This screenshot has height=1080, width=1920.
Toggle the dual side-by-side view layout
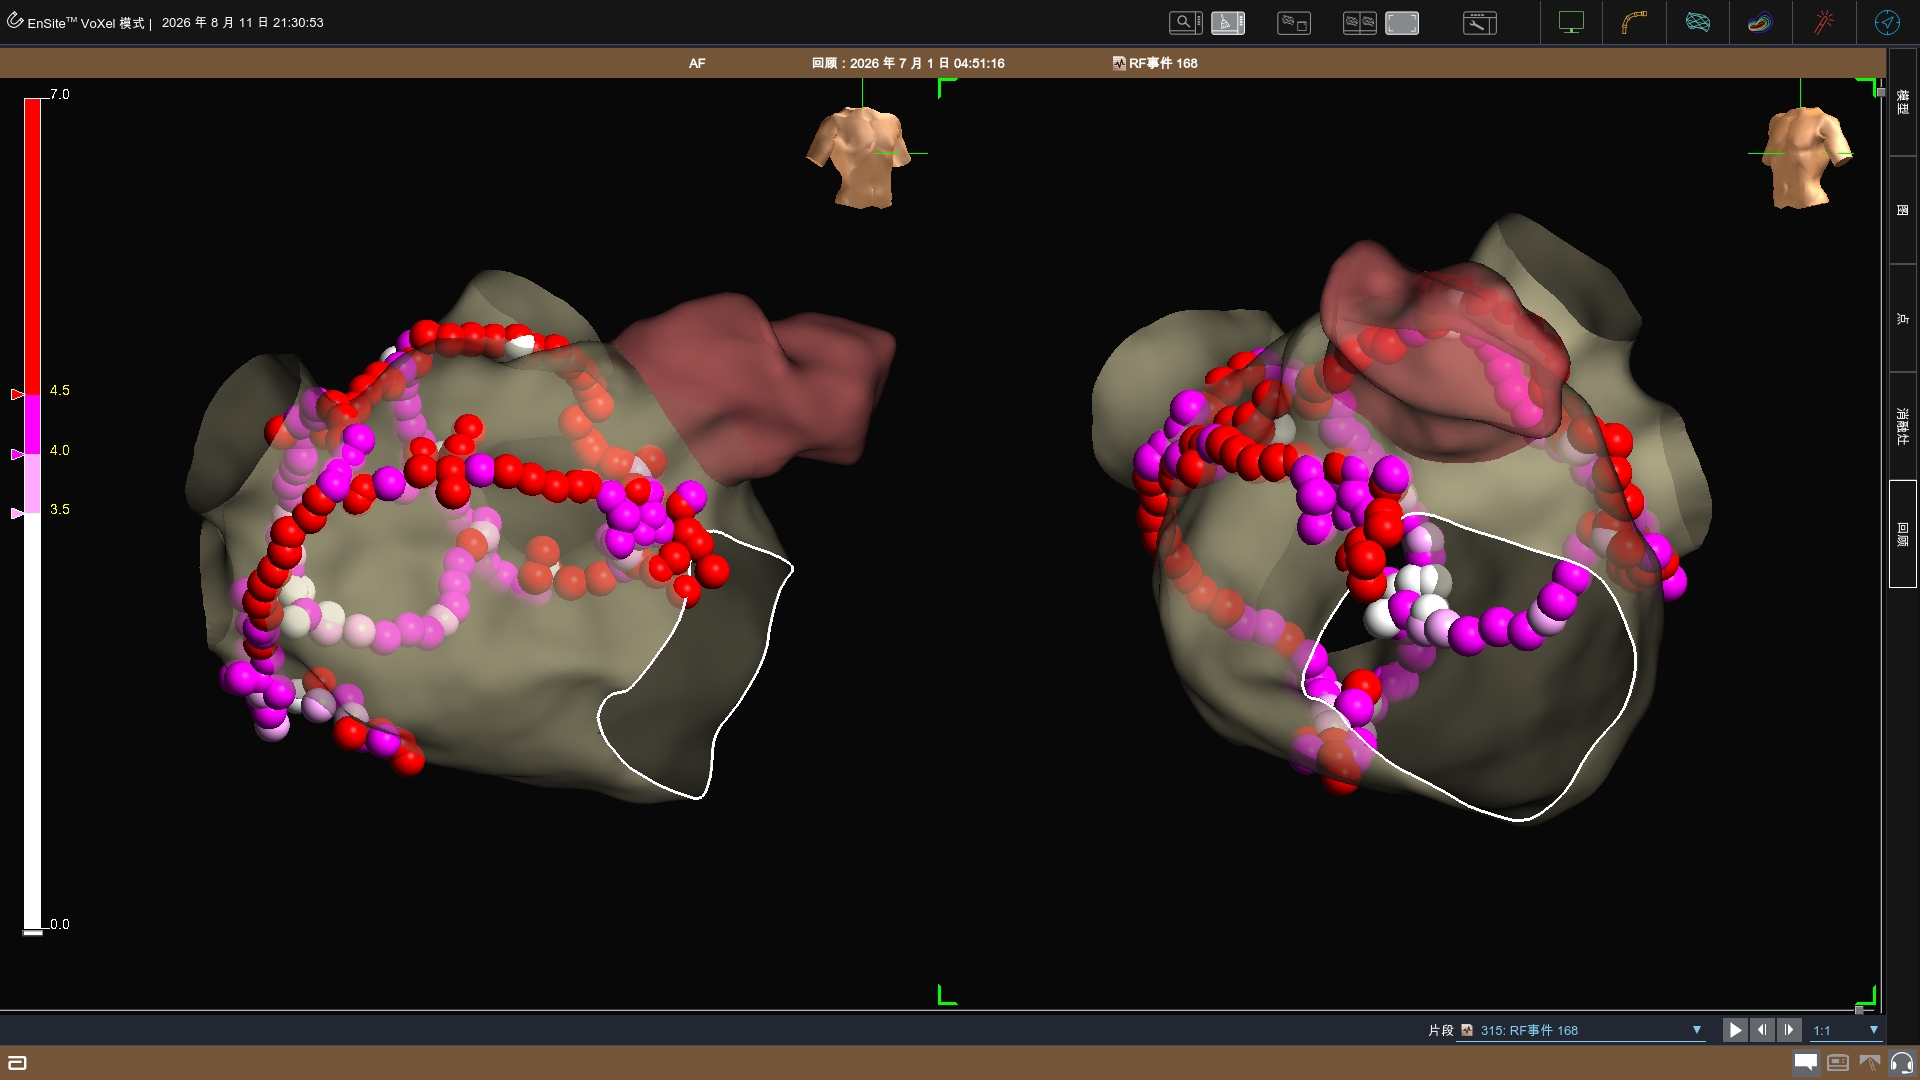1359,22
